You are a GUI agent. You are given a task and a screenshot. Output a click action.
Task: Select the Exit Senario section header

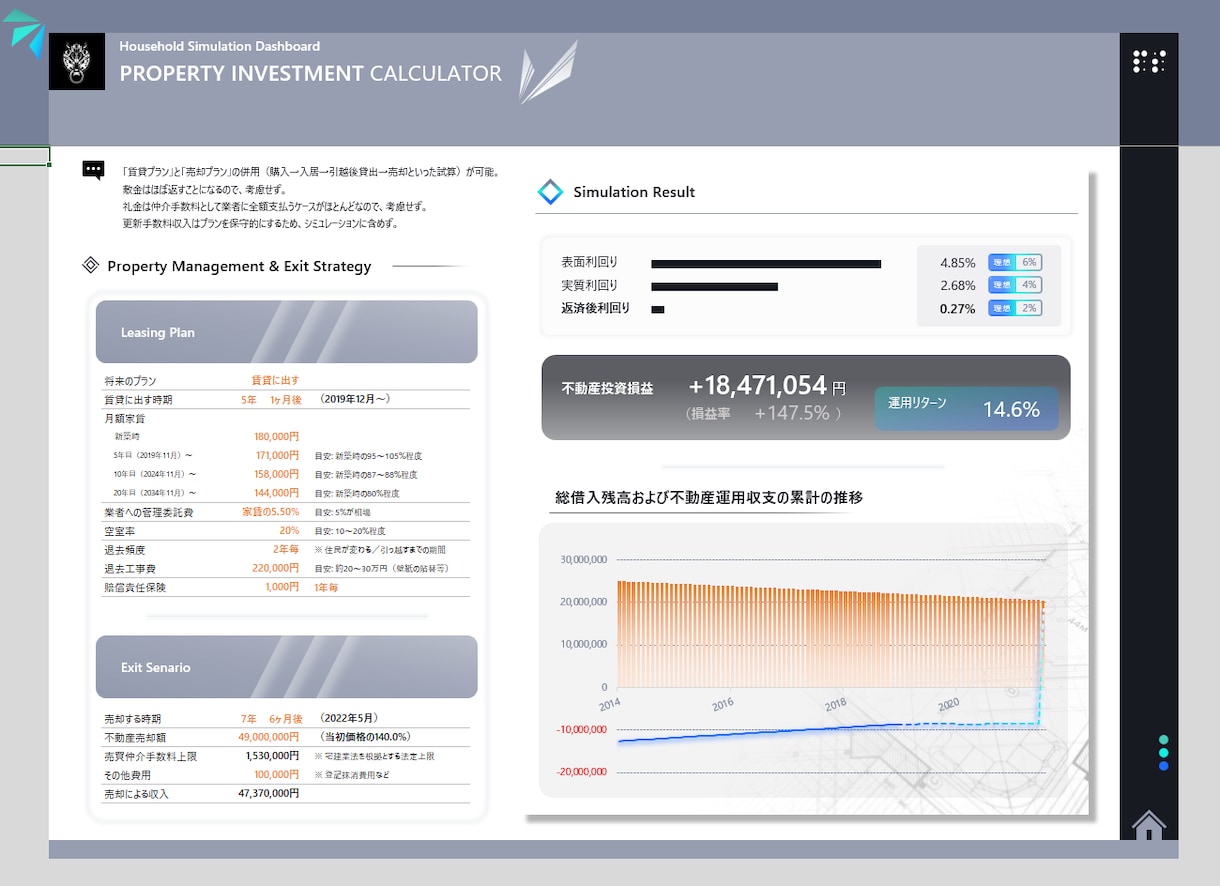click(287, 667)
